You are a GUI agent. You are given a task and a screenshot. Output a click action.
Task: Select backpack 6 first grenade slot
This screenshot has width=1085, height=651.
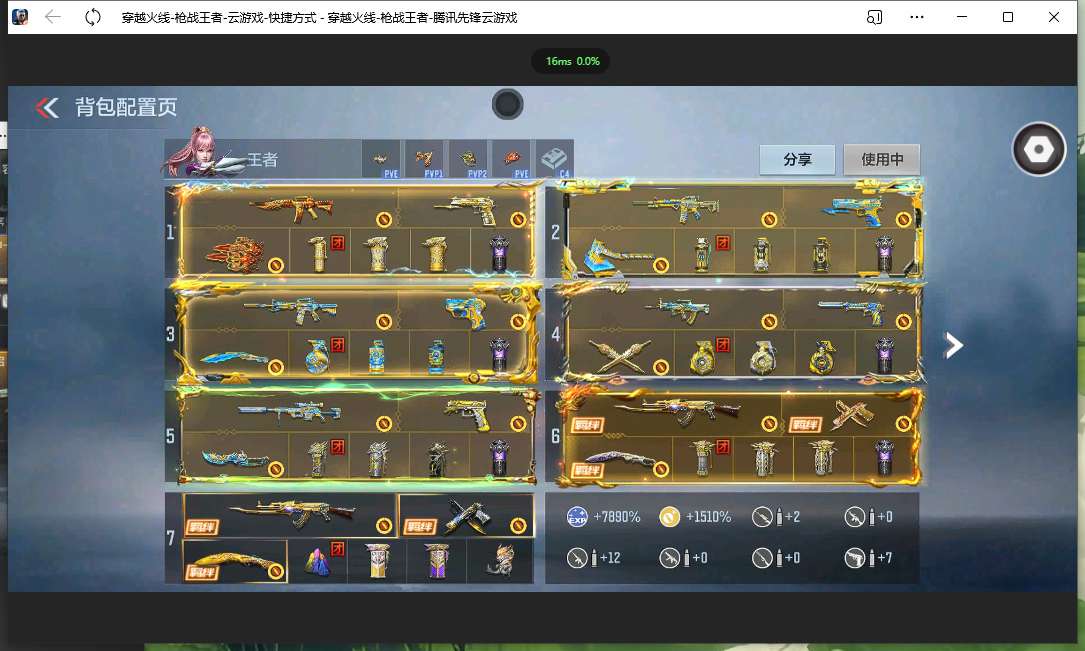coord(704,457)
